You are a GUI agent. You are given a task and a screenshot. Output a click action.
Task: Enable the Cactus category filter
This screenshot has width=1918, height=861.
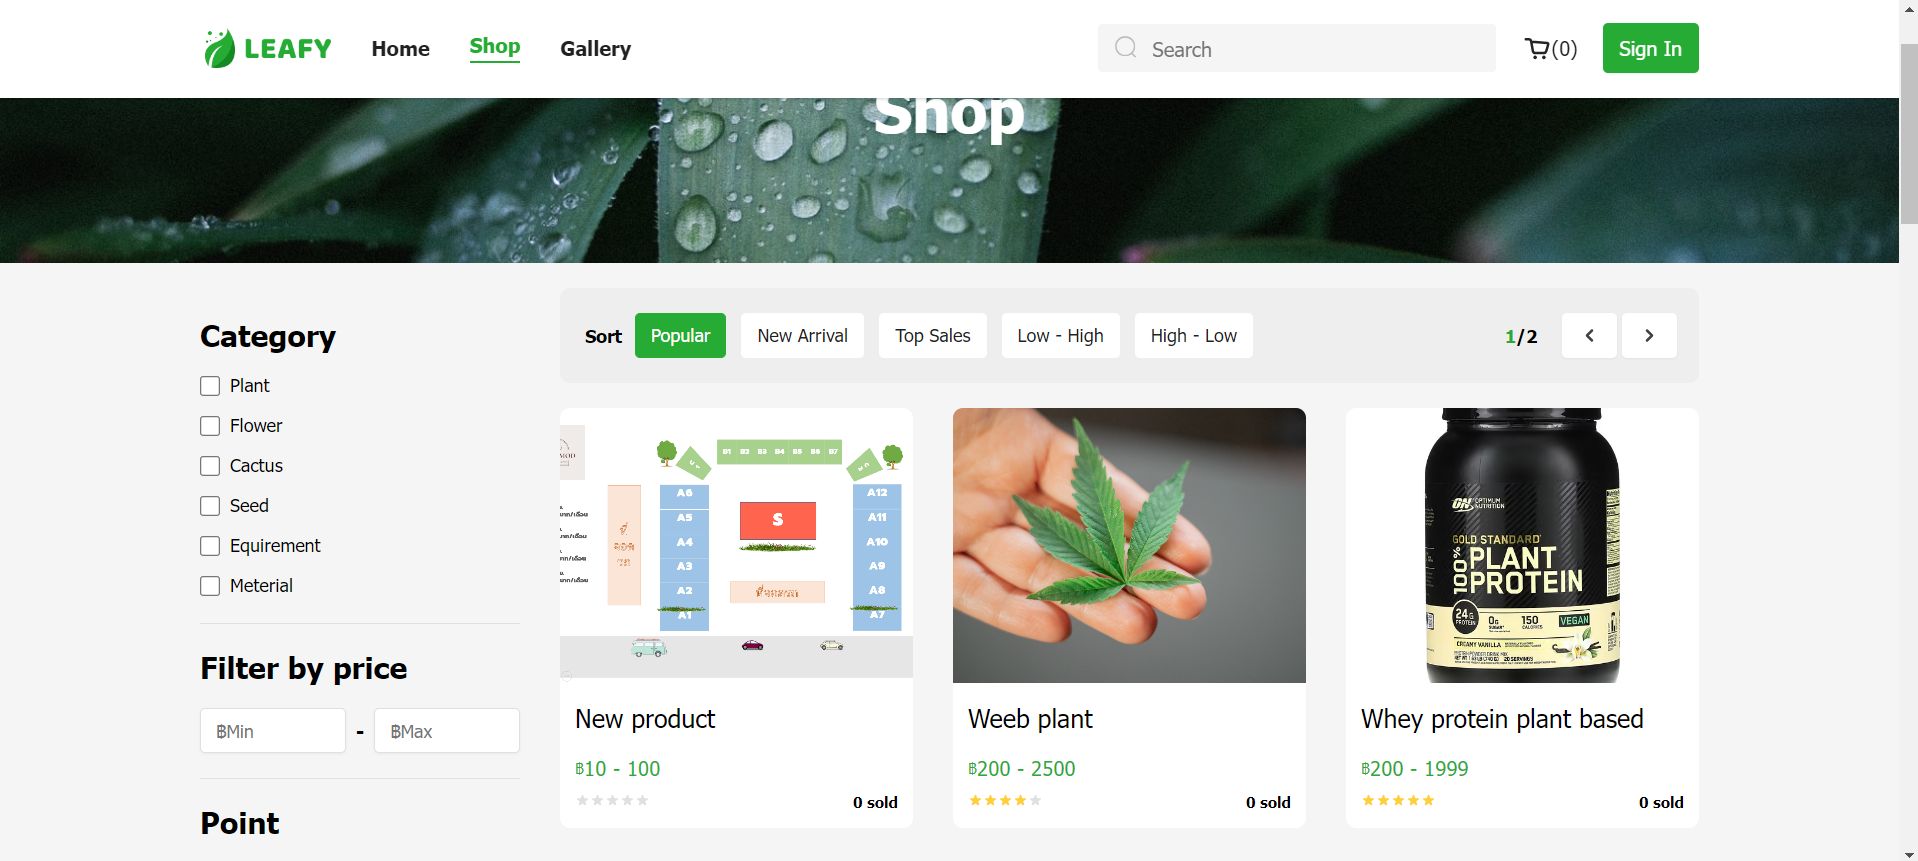210,466
